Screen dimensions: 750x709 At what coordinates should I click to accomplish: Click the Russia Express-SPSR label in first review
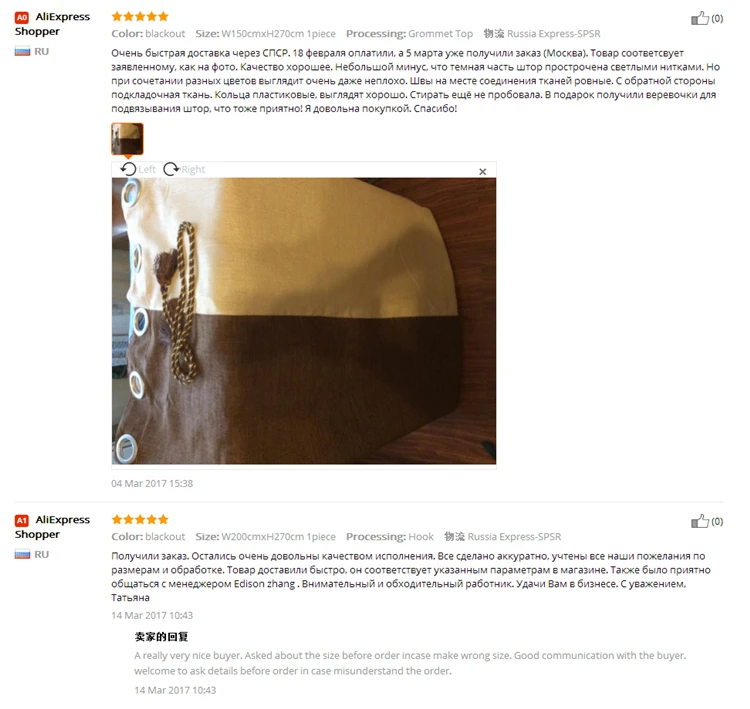tap(553, 33)
